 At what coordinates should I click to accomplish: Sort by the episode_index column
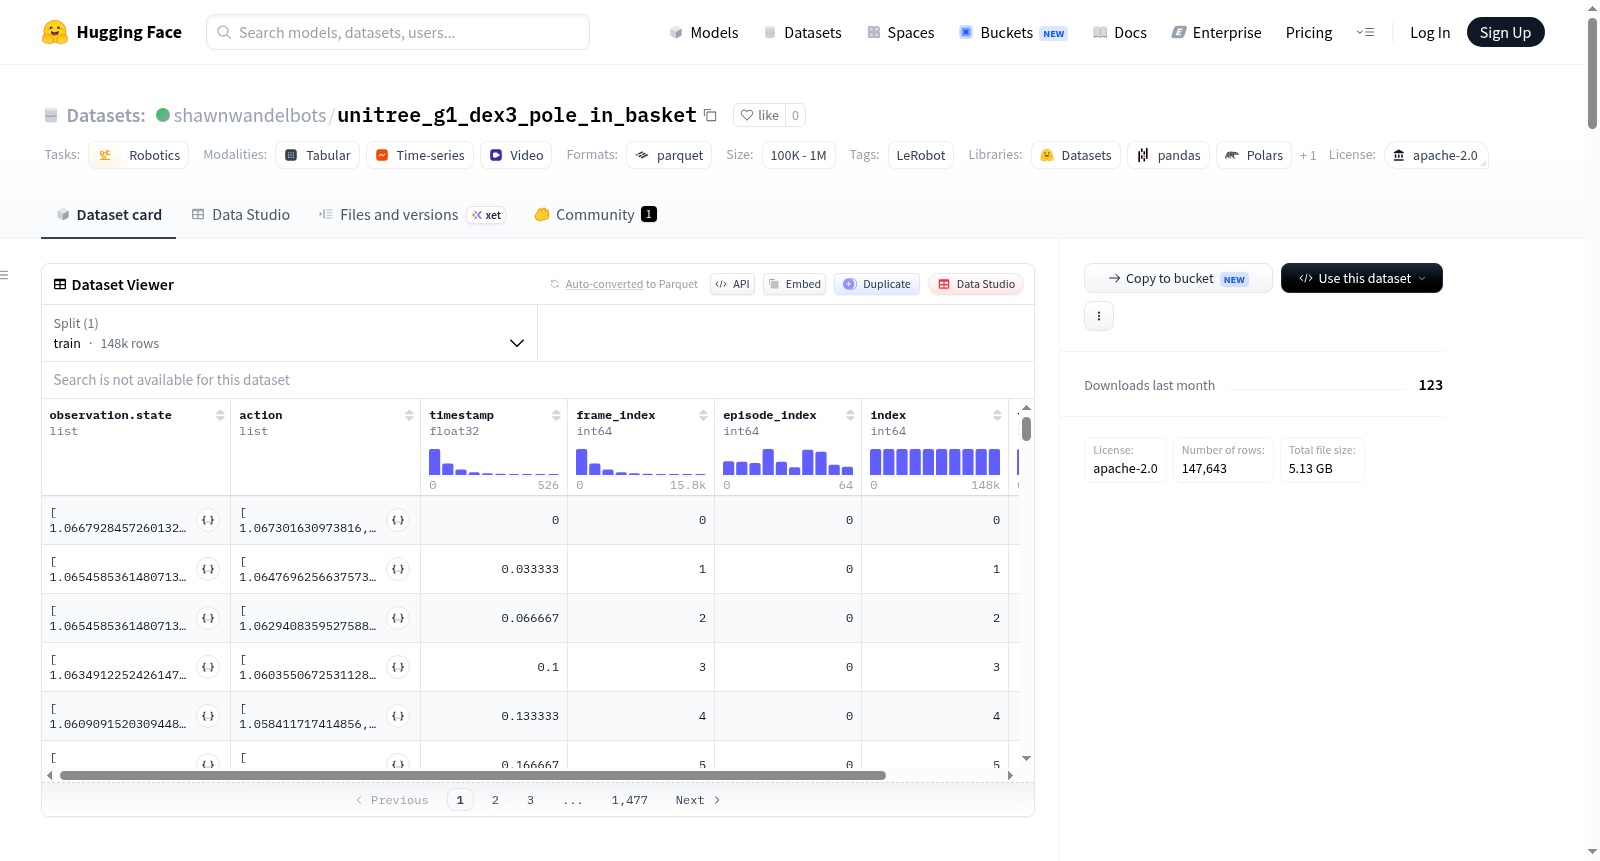point(850,415)
